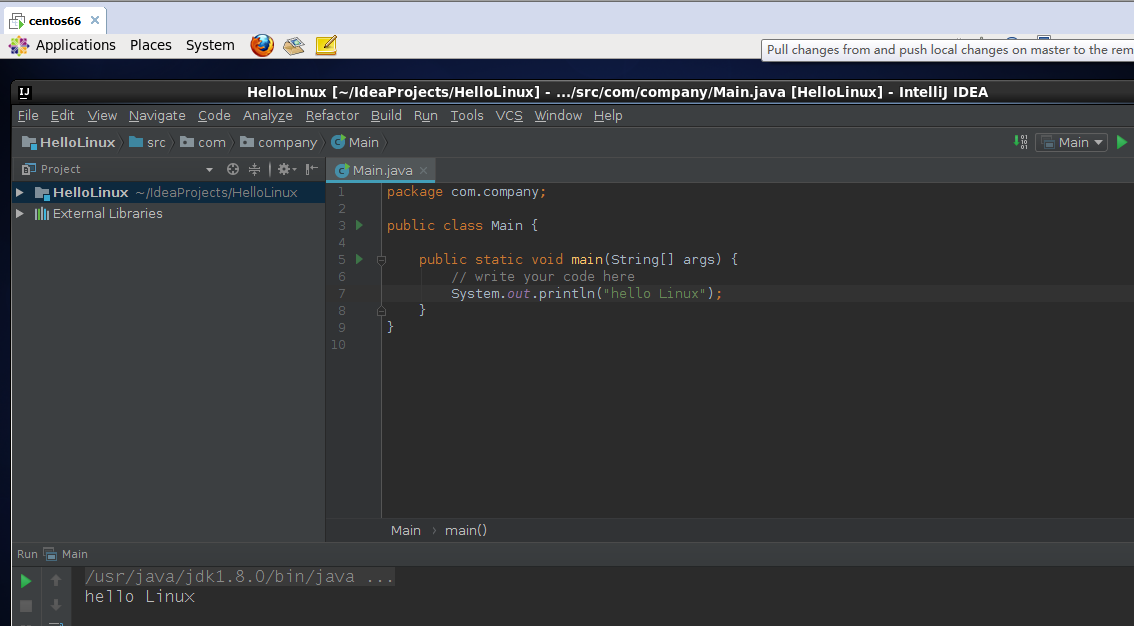Open the Window menu
Screen dimensions: 1134x626
pyautogui.click(x=558, y=116)
